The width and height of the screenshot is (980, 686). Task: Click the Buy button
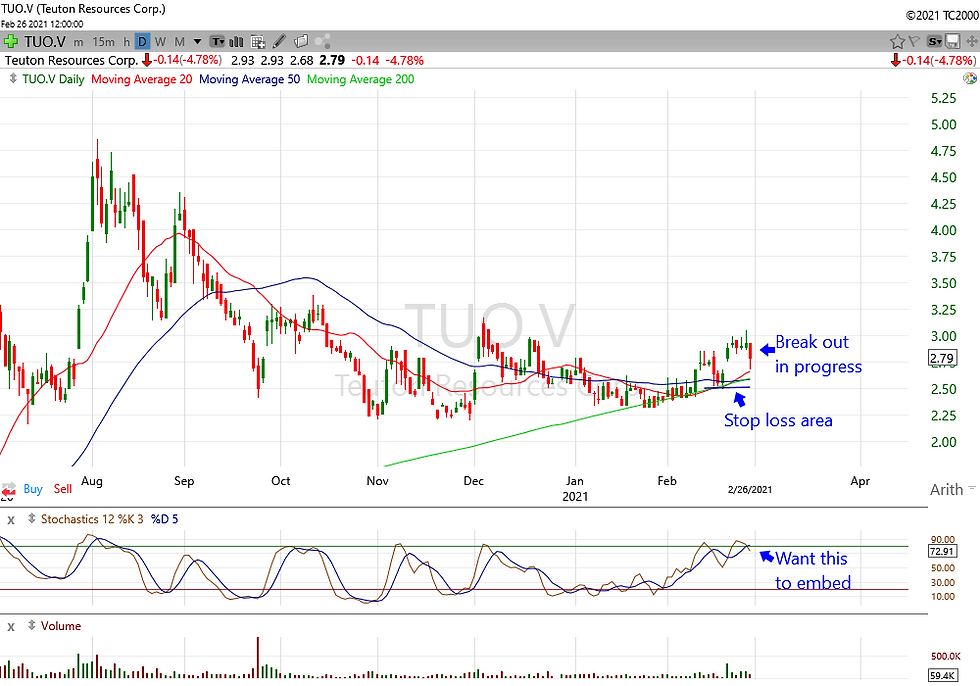coord(33,489)
